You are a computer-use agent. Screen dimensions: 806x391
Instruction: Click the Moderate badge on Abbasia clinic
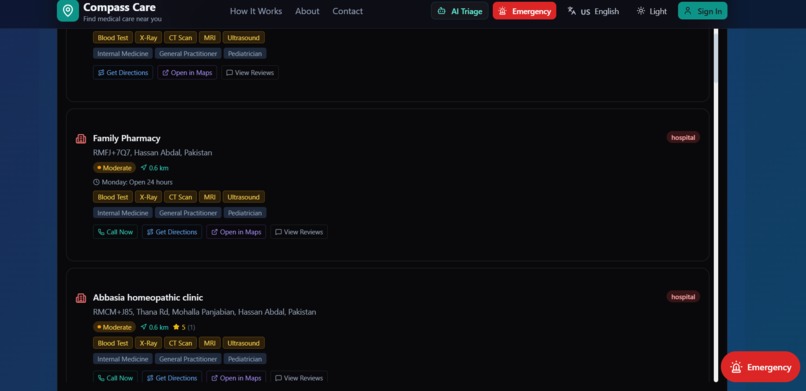coord(114,327)
